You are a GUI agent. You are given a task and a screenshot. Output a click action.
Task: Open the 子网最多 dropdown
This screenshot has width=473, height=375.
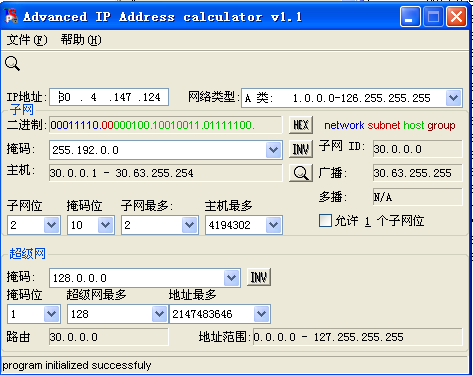190,225
